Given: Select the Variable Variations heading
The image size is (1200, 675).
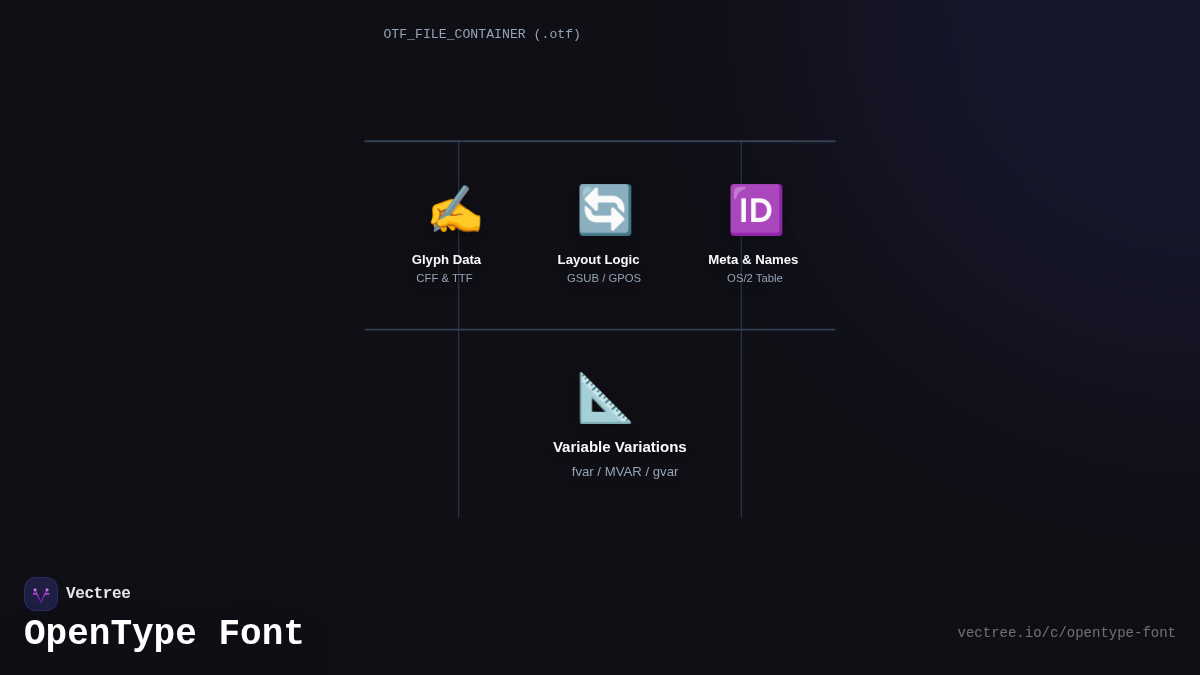Looking at the screenshot, I should pyautogui.click(x=619, y=447).
